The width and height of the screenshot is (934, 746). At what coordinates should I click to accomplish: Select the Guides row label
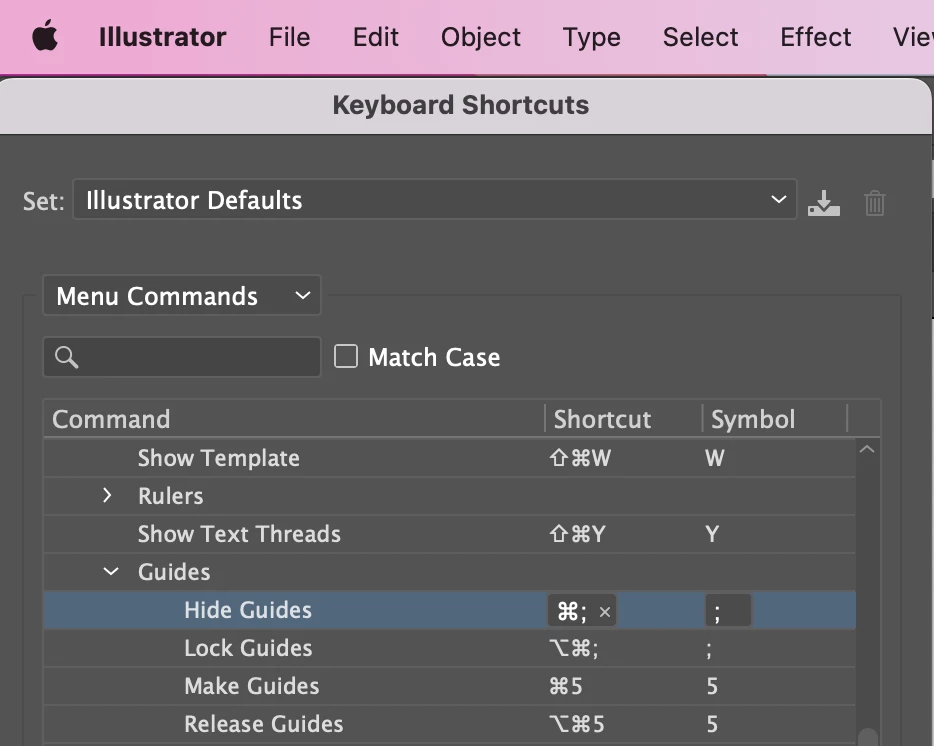click(x=174, y=572)
